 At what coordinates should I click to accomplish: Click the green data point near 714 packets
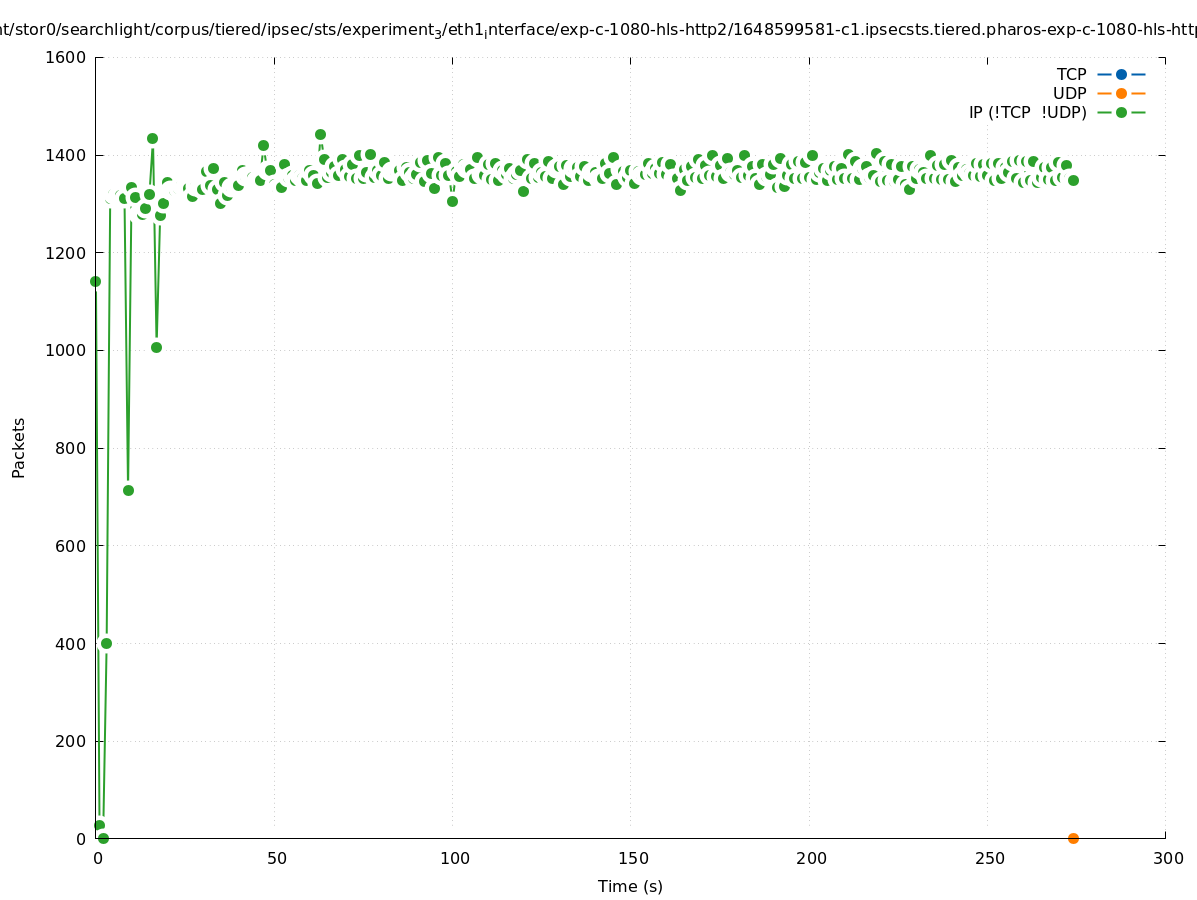(128, 490)
